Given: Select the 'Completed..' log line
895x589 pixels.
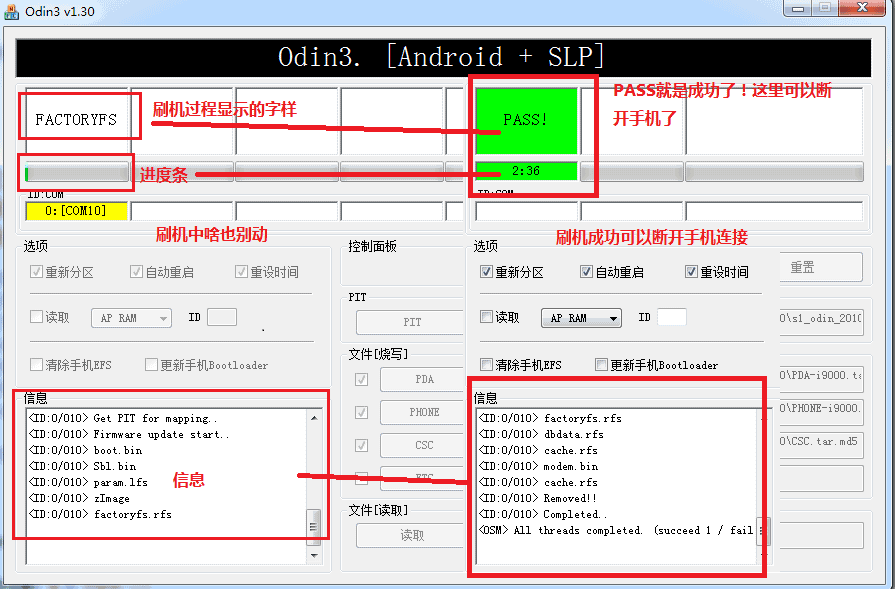Looking at the screenshot, I should [543, 514].
